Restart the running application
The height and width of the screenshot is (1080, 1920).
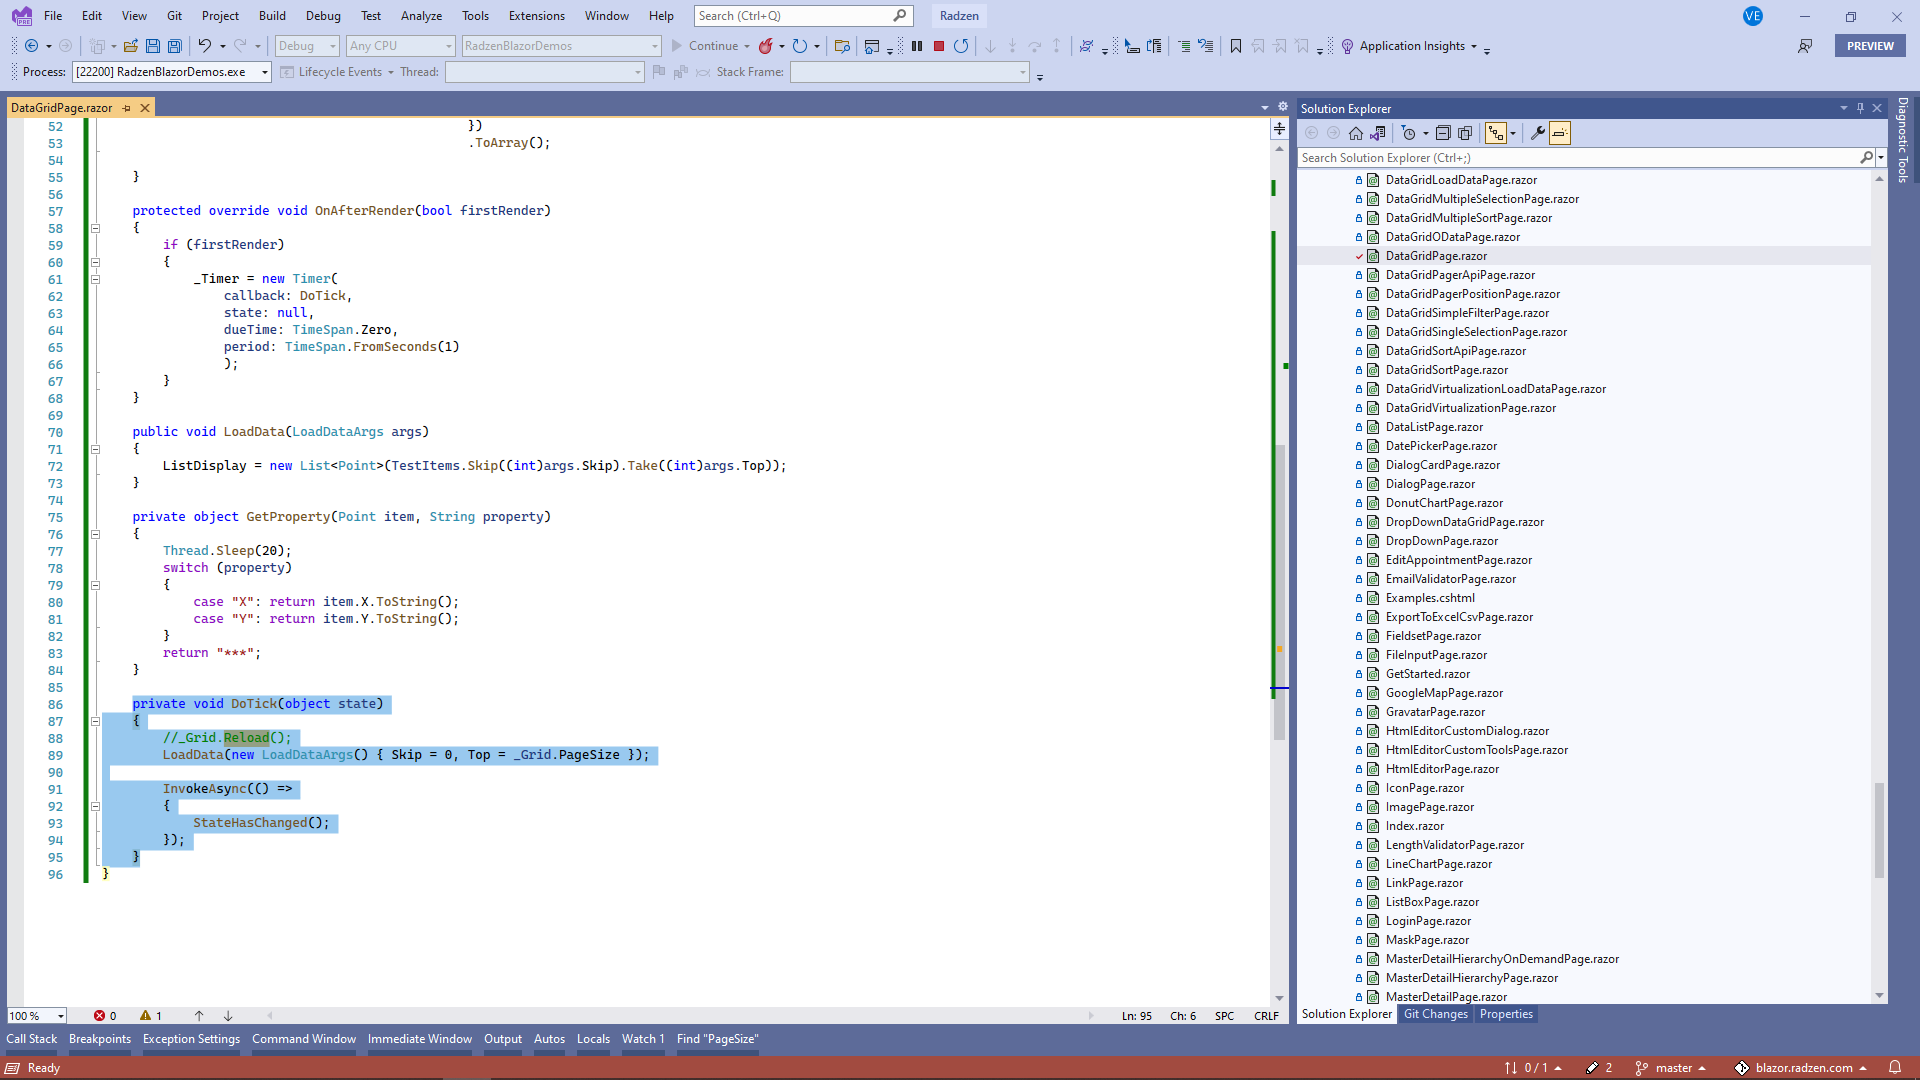(x=960, y=46)
